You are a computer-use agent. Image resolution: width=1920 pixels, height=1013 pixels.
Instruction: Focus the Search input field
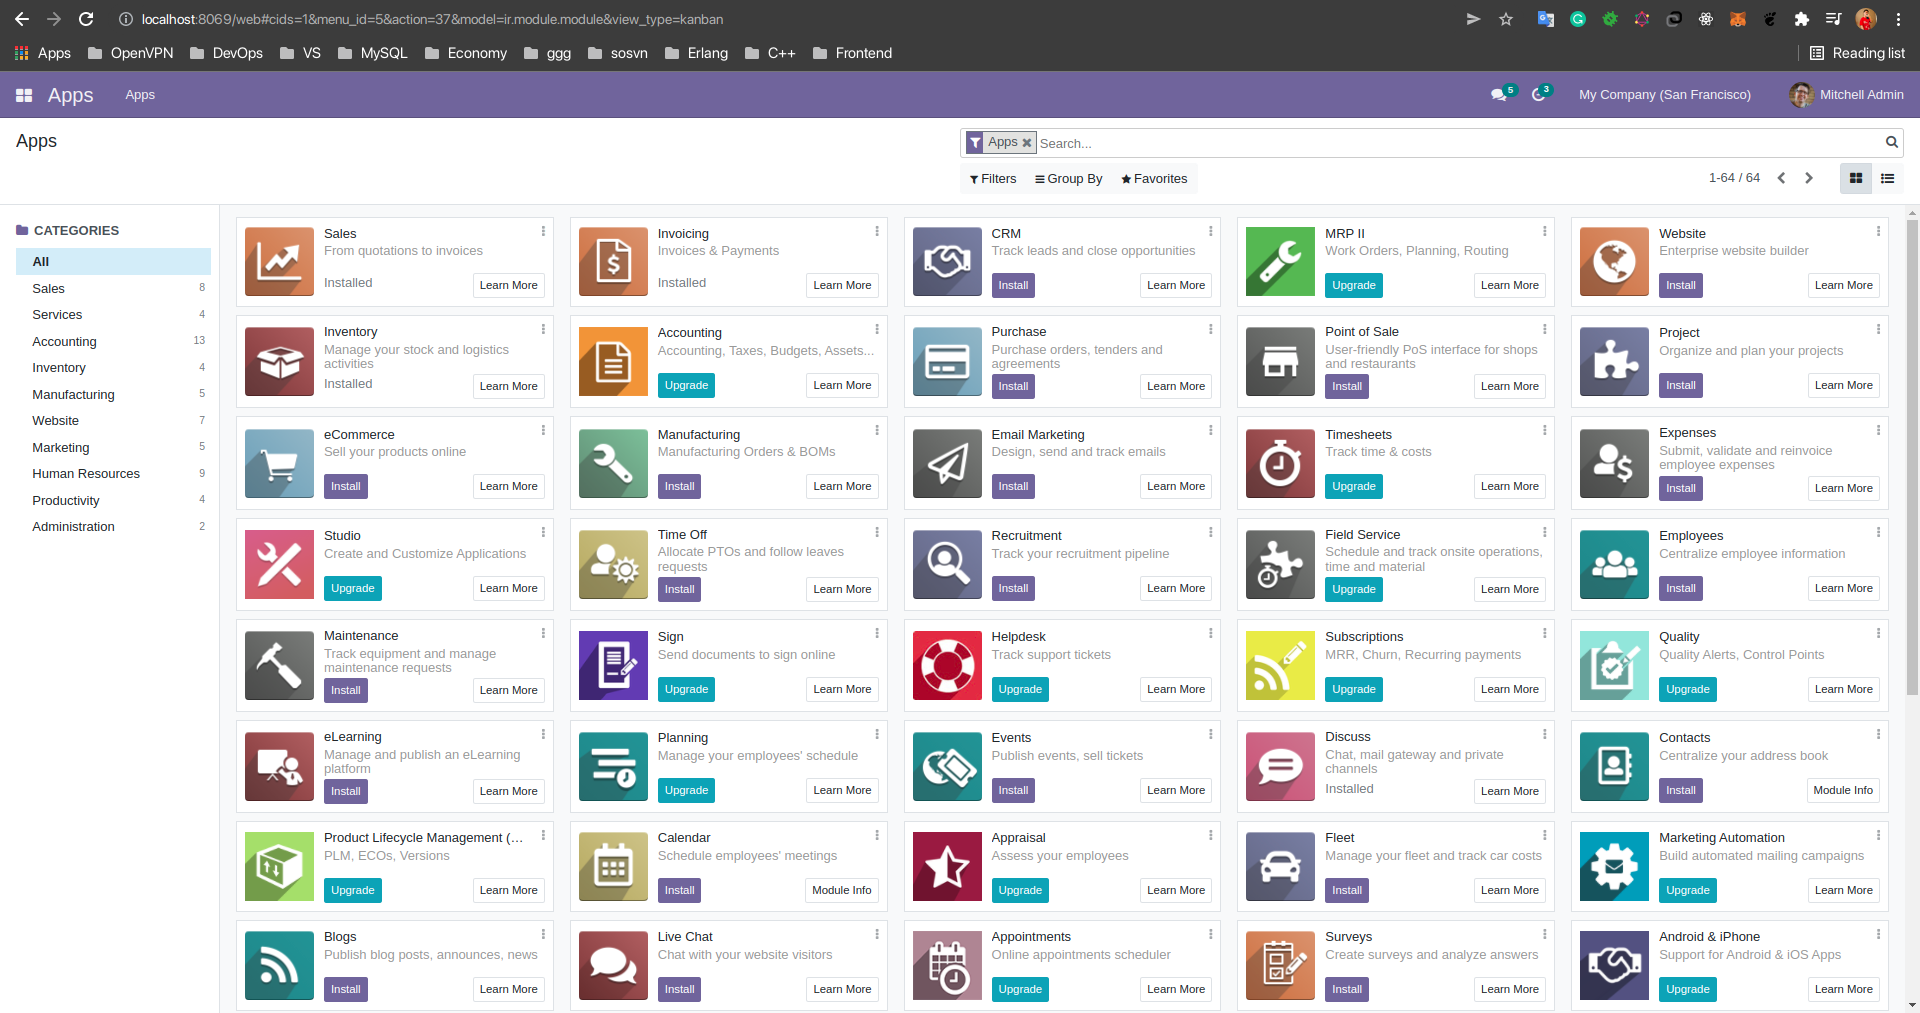point(1458,143)
